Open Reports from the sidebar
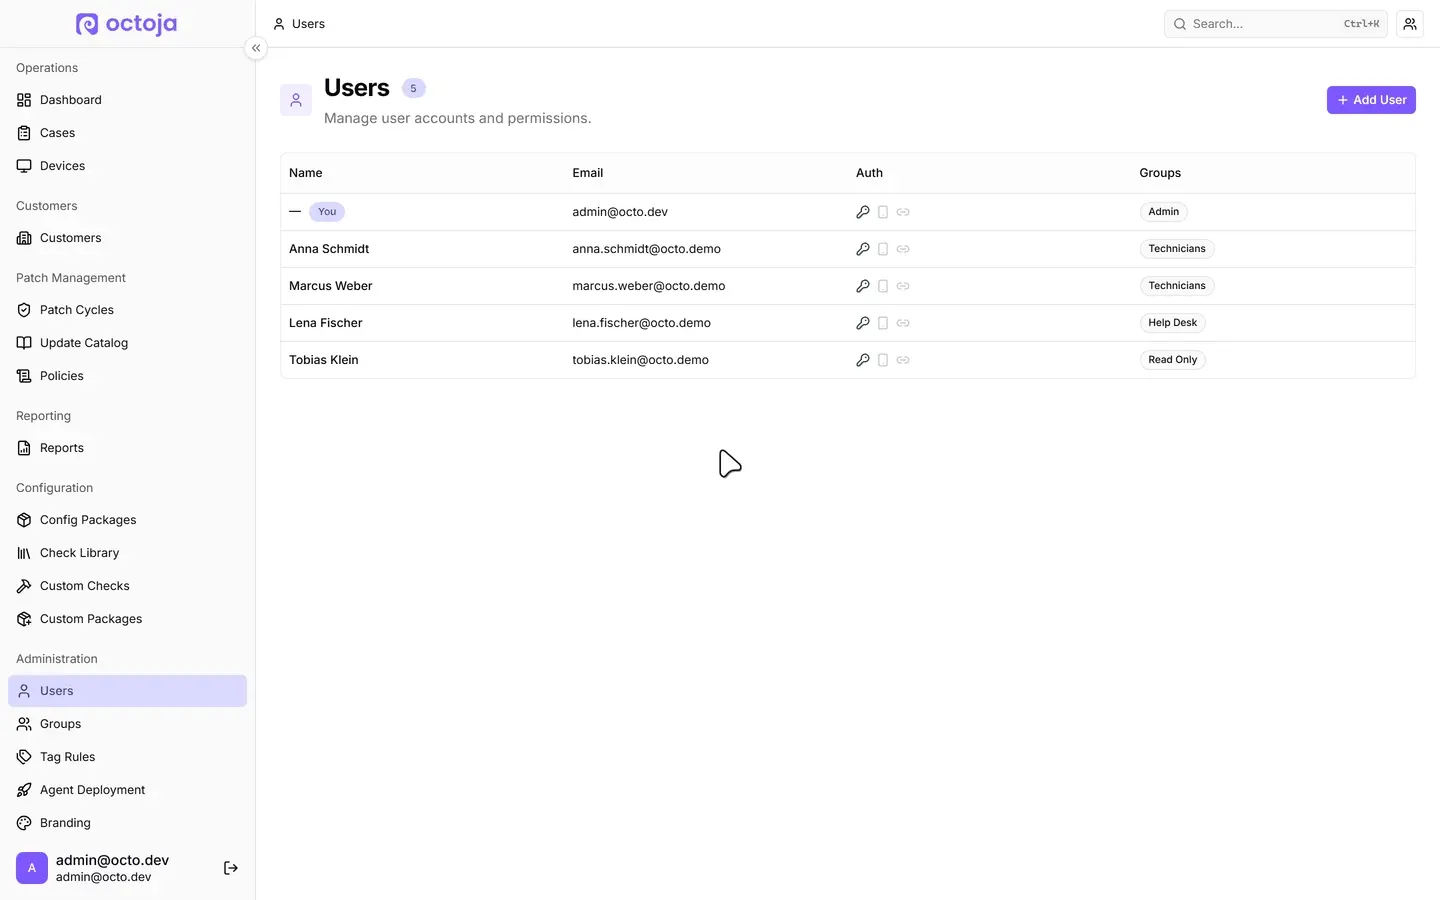Viewport: 1440px width, 900px height. point(127,448)
